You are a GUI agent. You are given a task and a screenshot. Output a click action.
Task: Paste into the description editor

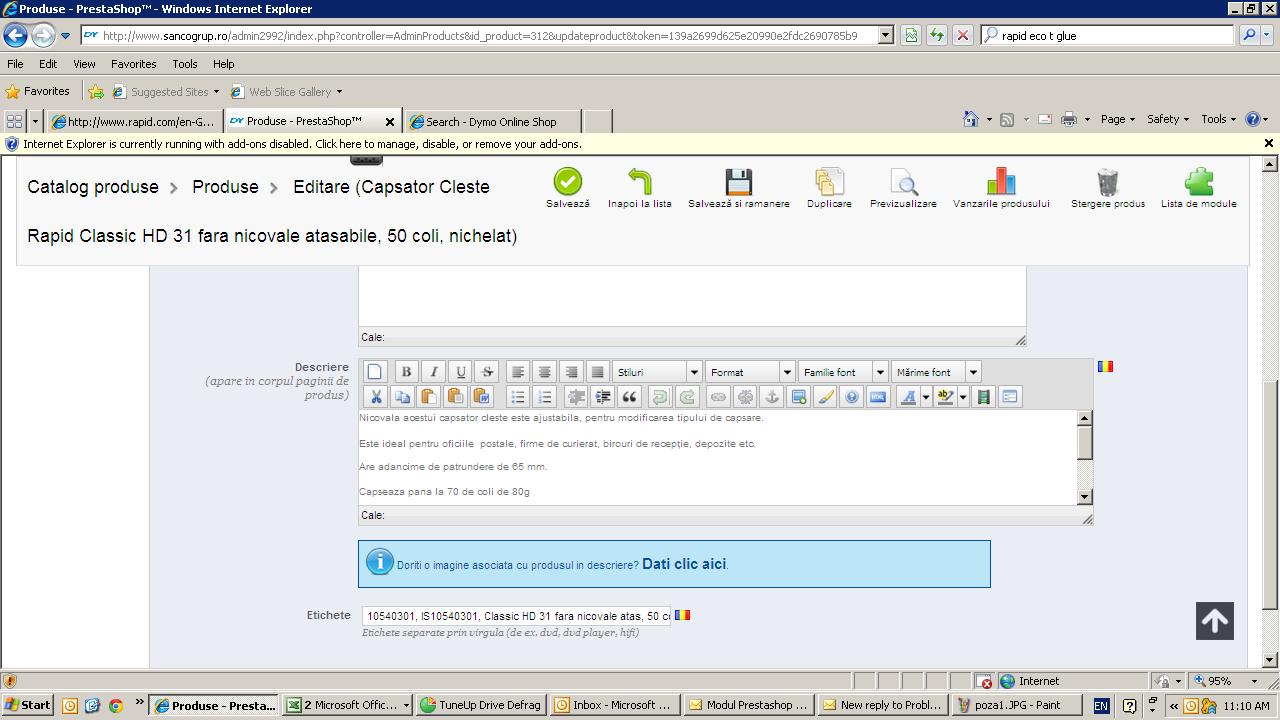point(428,397)
